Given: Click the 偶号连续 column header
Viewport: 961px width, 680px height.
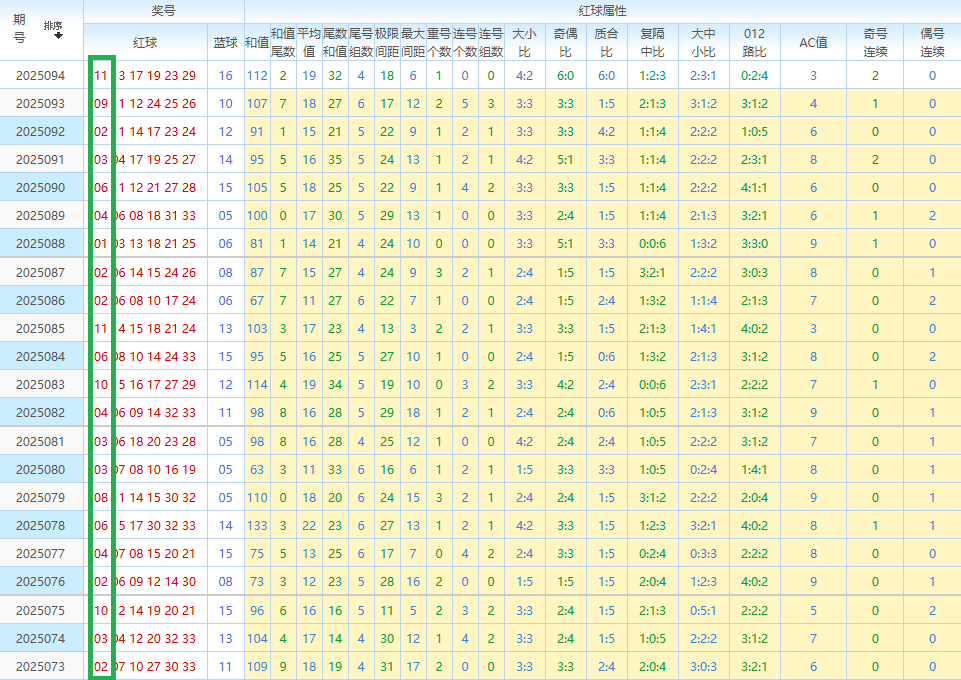Looking at the screenshot, I should 932,42.
